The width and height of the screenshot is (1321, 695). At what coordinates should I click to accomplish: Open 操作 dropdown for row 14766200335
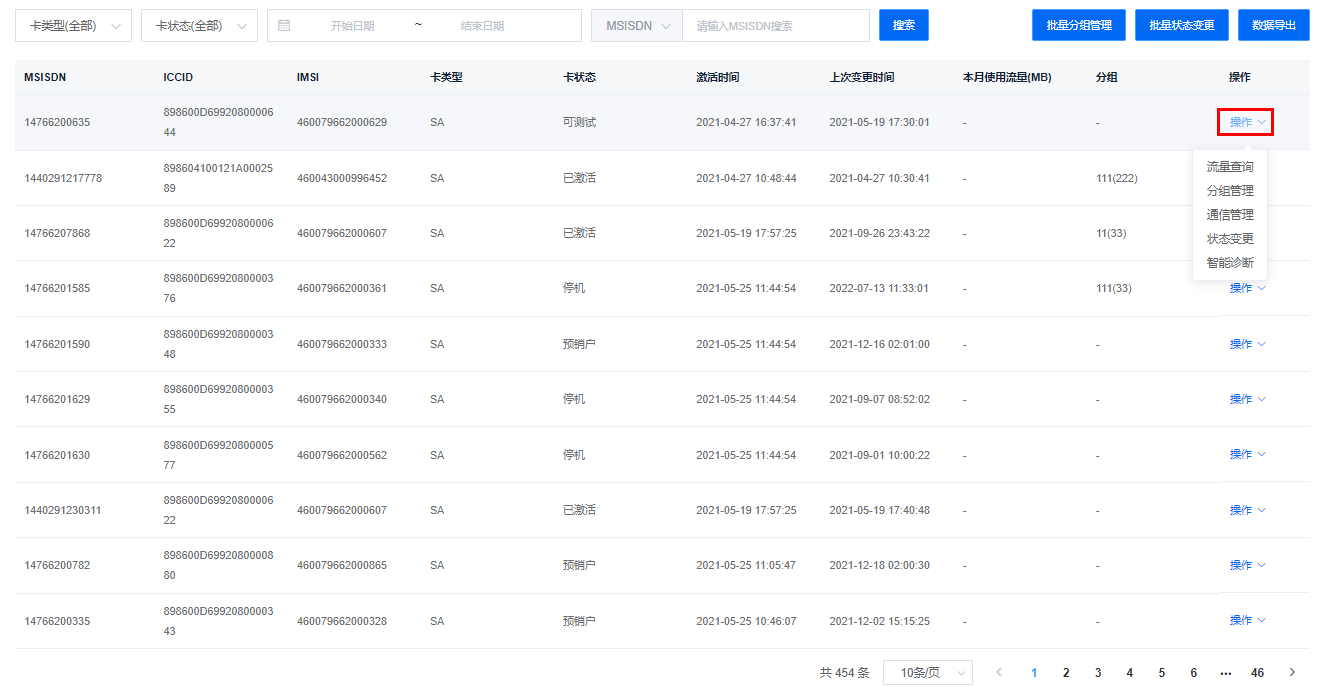tap(1246, 621)
